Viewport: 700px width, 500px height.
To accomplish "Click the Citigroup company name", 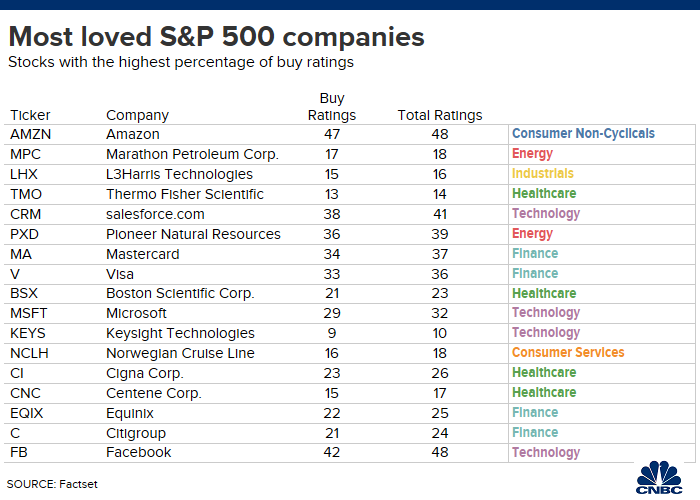I will click(138, 433).
